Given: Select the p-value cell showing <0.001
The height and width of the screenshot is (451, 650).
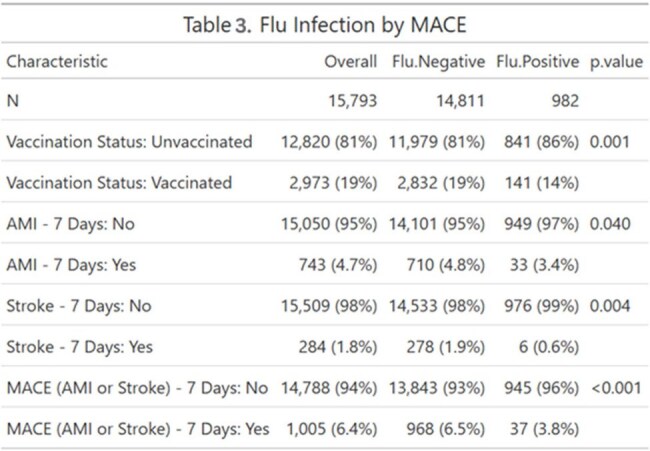Looking at the screenshot, I should point(616,388).
